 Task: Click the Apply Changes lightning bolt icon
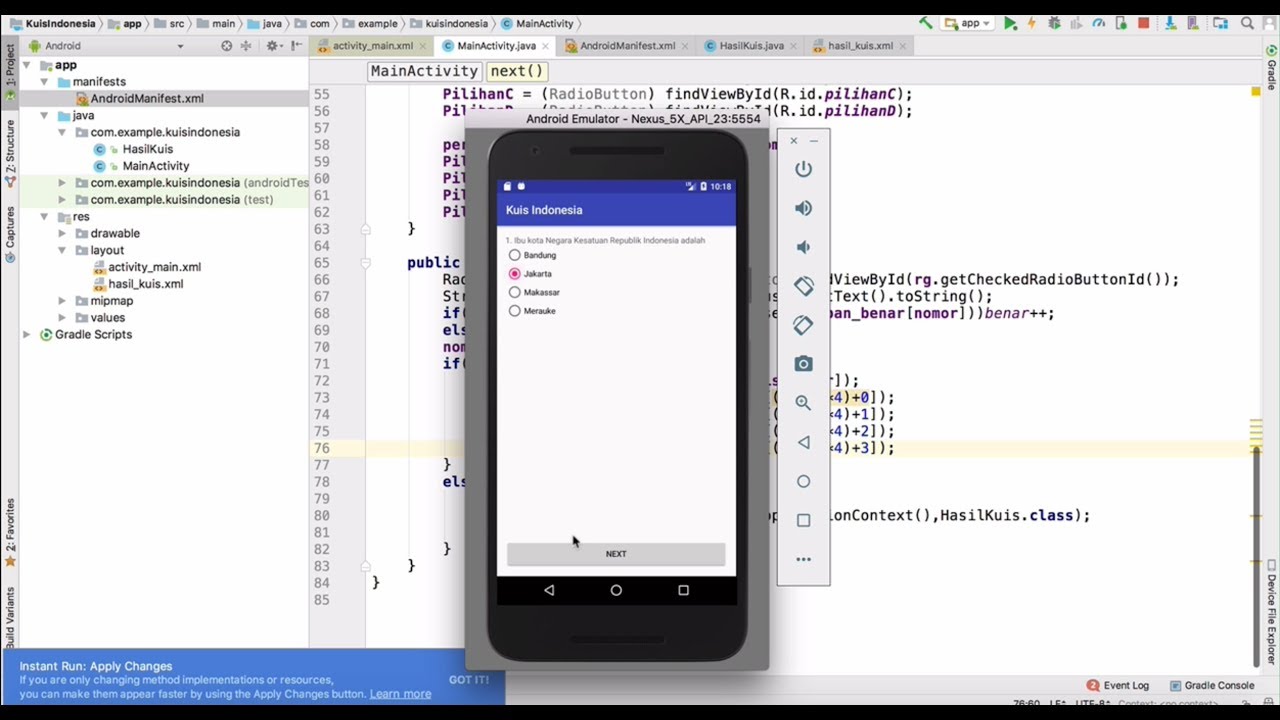[1032, 23]
